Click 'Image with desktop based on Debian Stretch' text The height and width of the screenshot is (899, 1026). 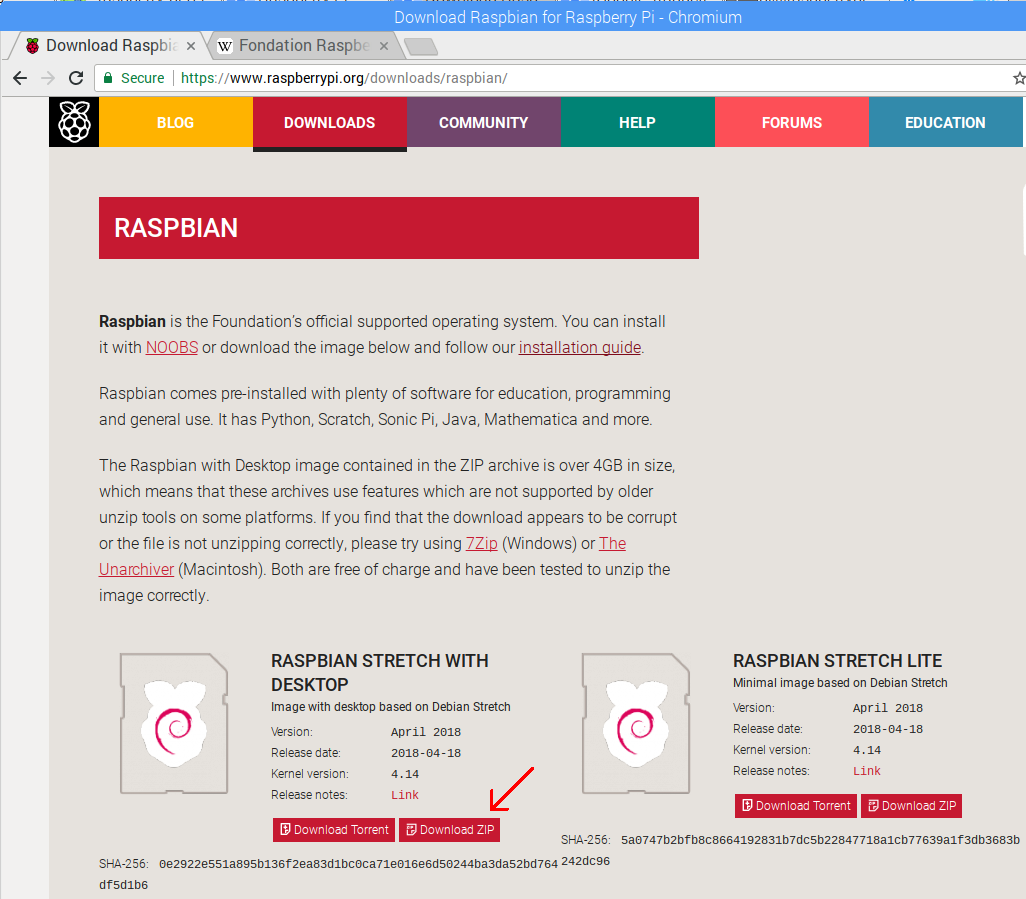(x=391, y=707)
